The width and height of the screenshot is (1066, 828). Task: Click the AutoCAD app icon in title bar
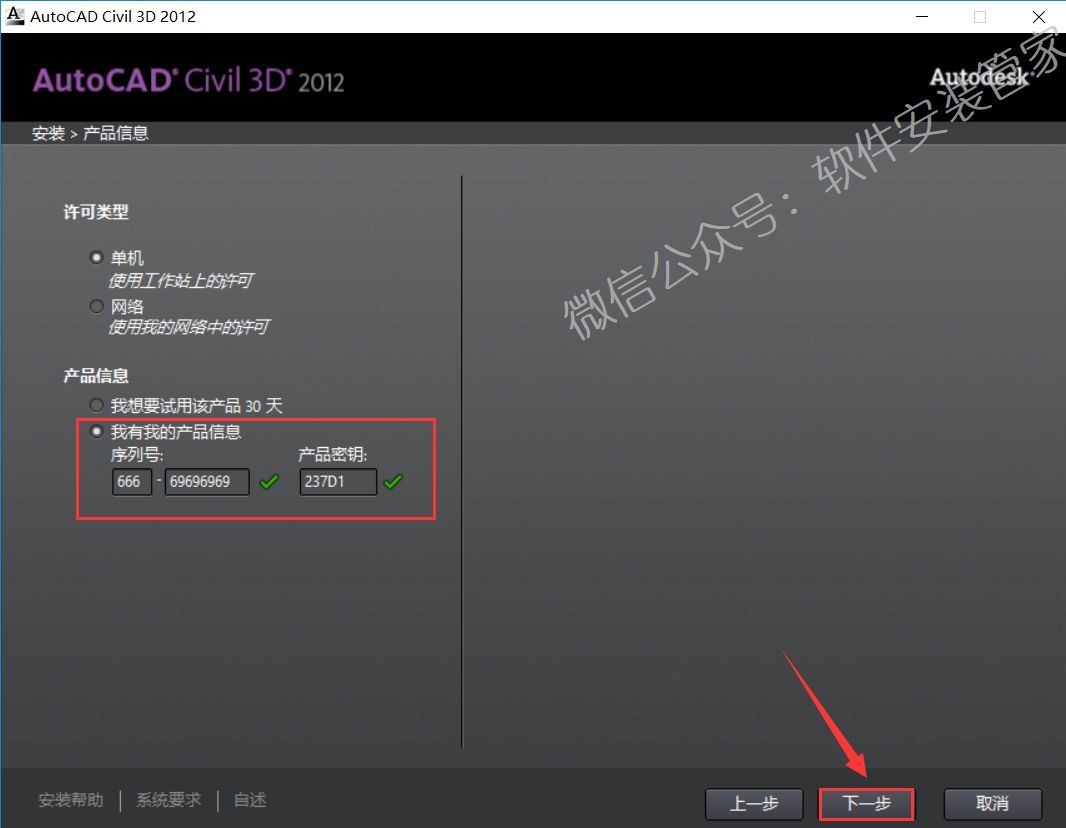click(x=15, y=16)
